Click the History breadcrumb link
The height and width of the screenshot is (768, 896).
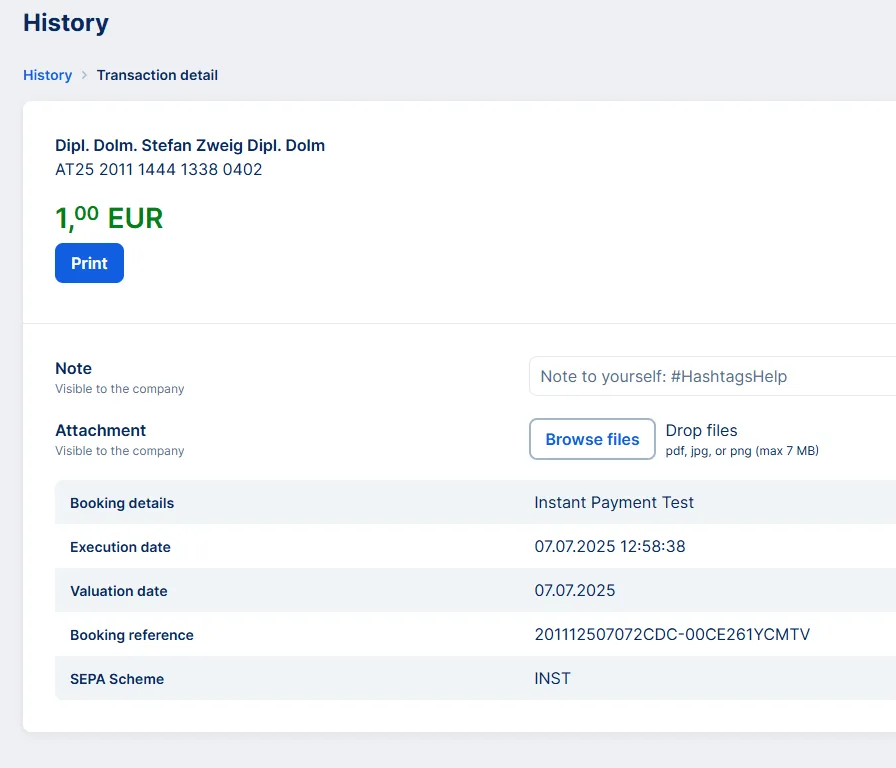(47, 75)
